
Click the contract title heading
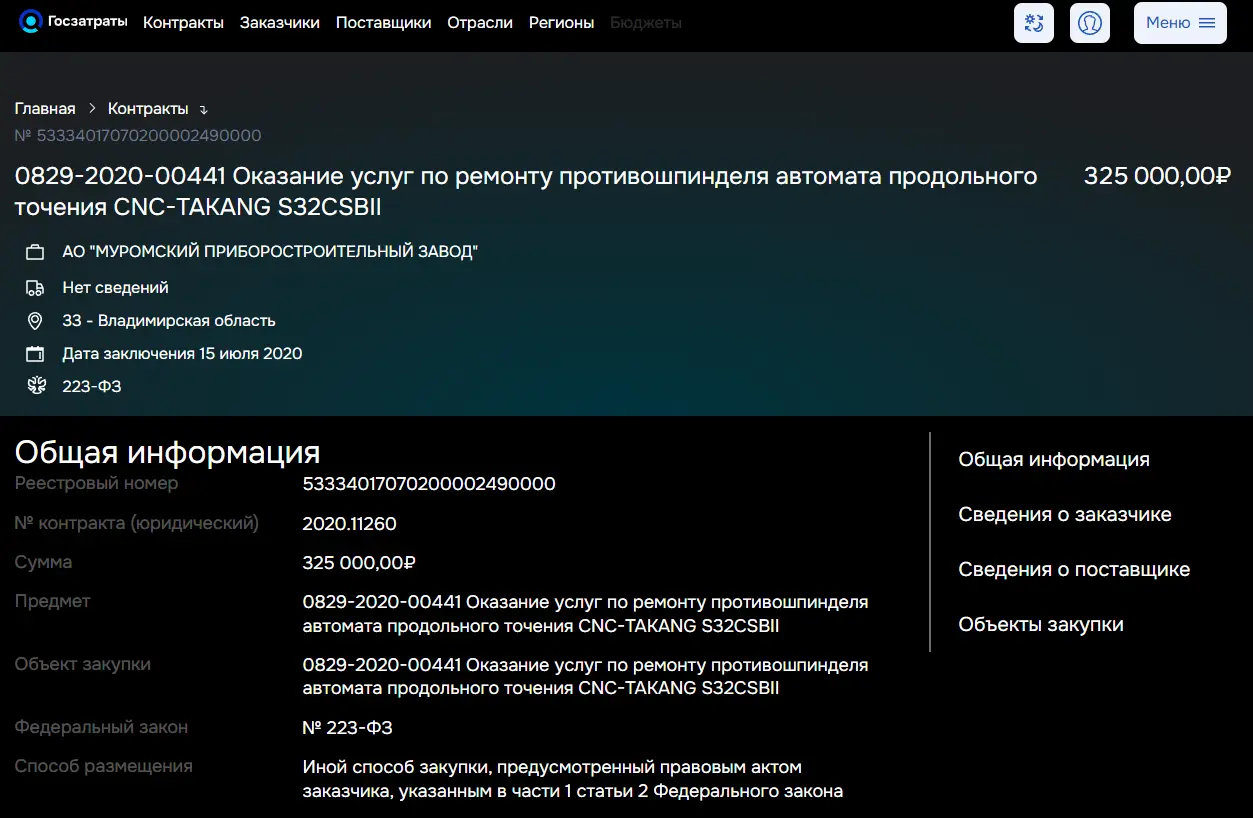[526, 192]
